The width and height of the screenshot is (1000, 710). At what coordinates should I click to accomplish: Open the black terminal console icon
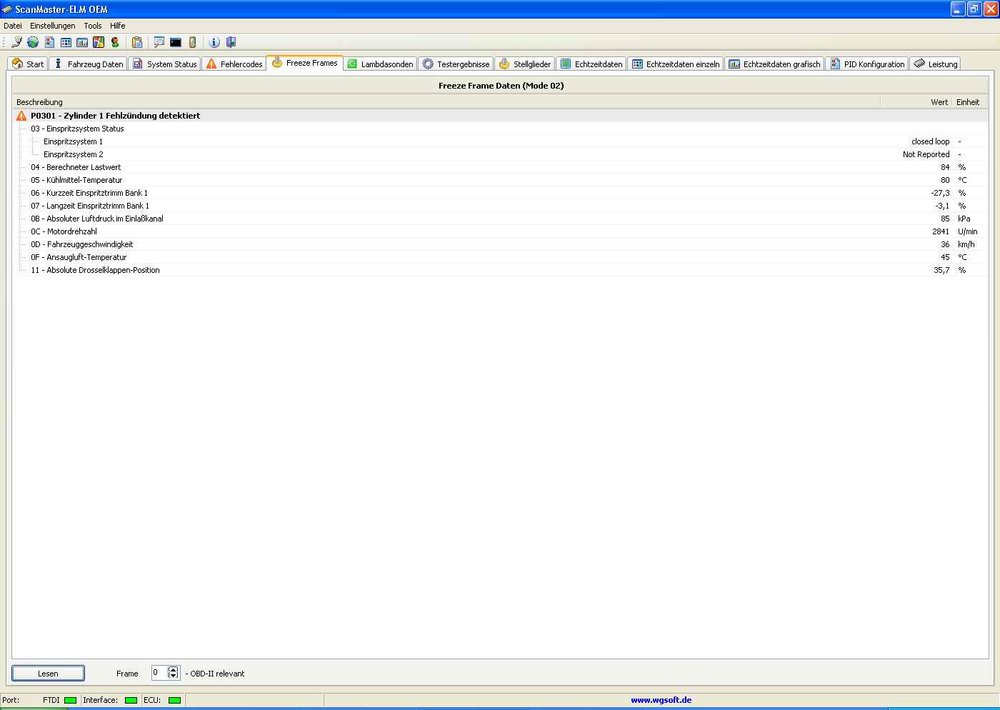pos(175,42)
